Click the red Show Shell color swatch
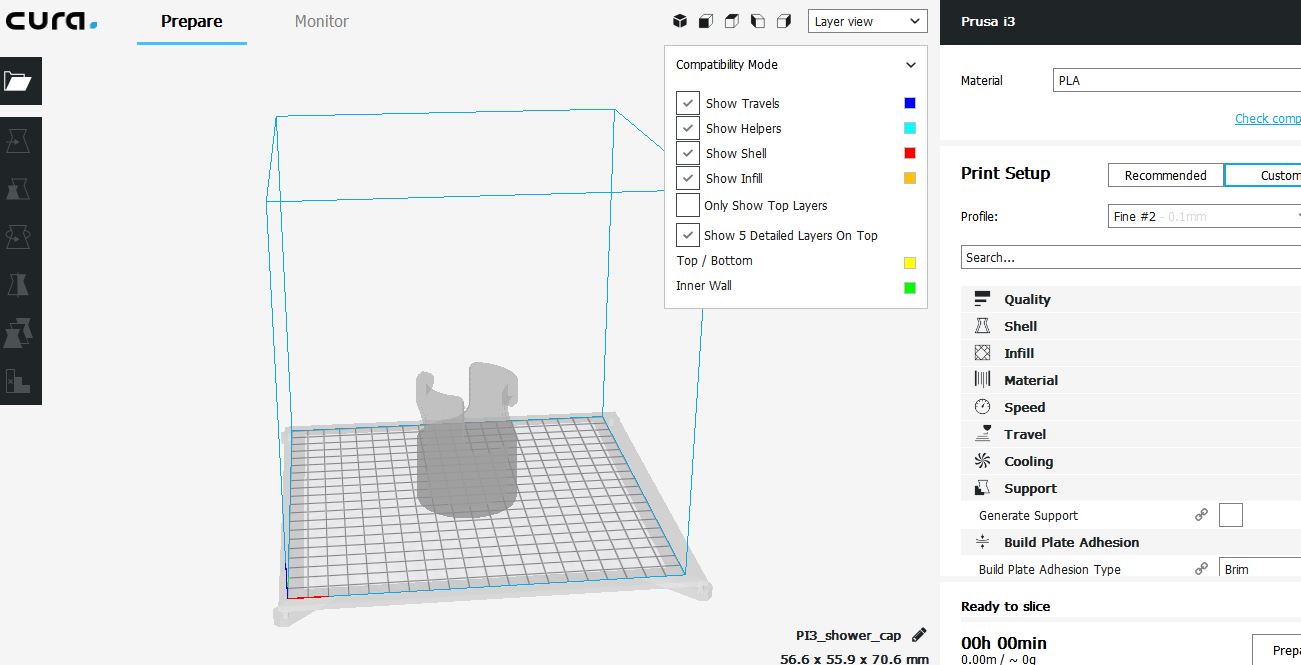 pyautogui.click(x=909, y=153)
